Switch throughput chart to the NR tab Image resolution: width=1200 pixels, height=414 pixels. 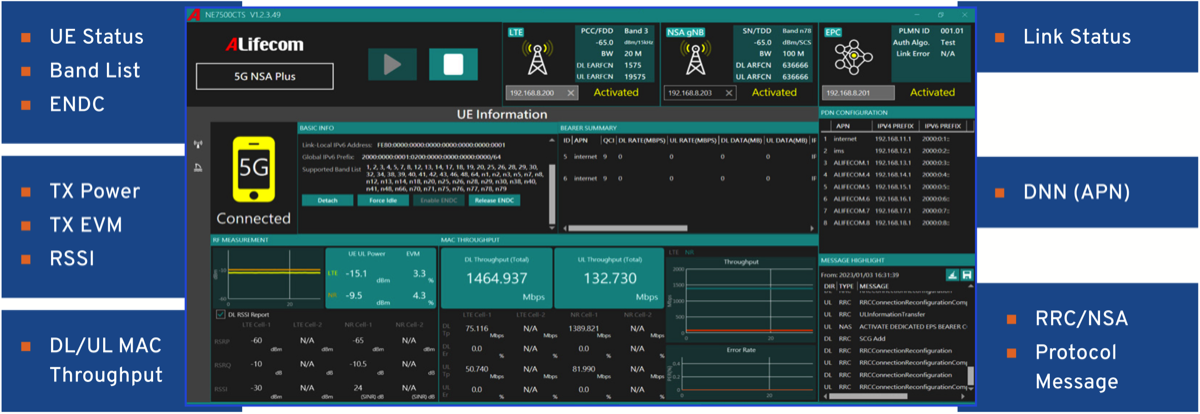pyautogui.click(x=689, y=252)
